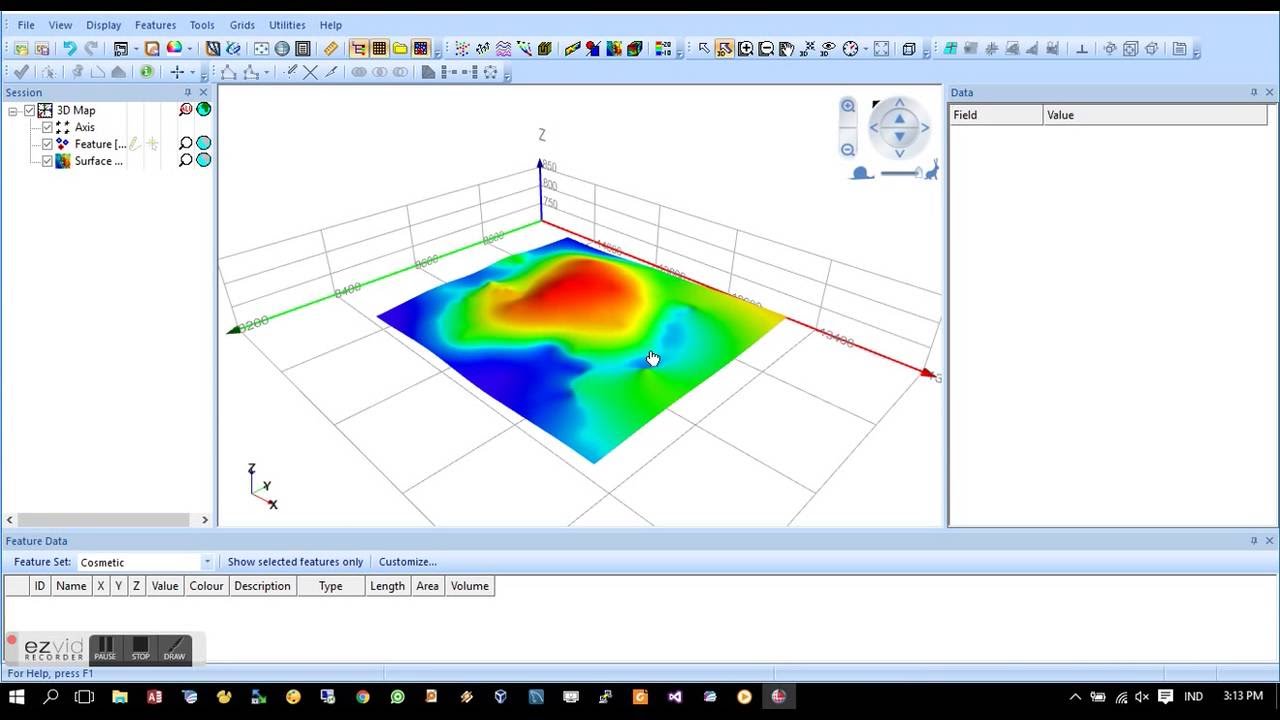1280x720 pixels.
Task: Click the ezvid STOP button
Action: click(x=140, y=649)
